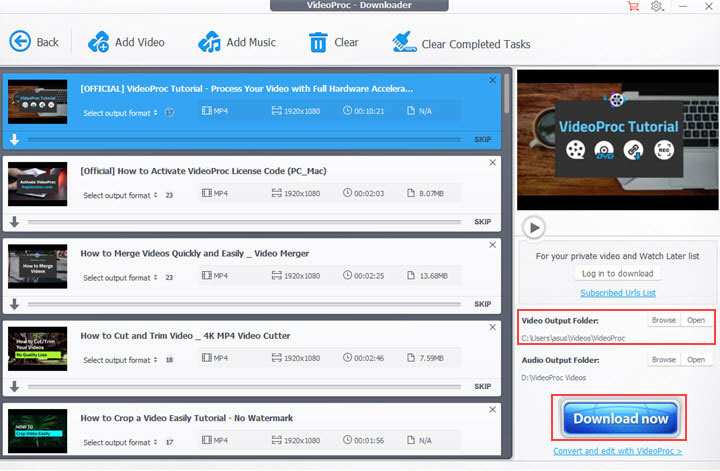
Task: Open Convert and edit with VideoProc link
Action: [x=618, y=451]
